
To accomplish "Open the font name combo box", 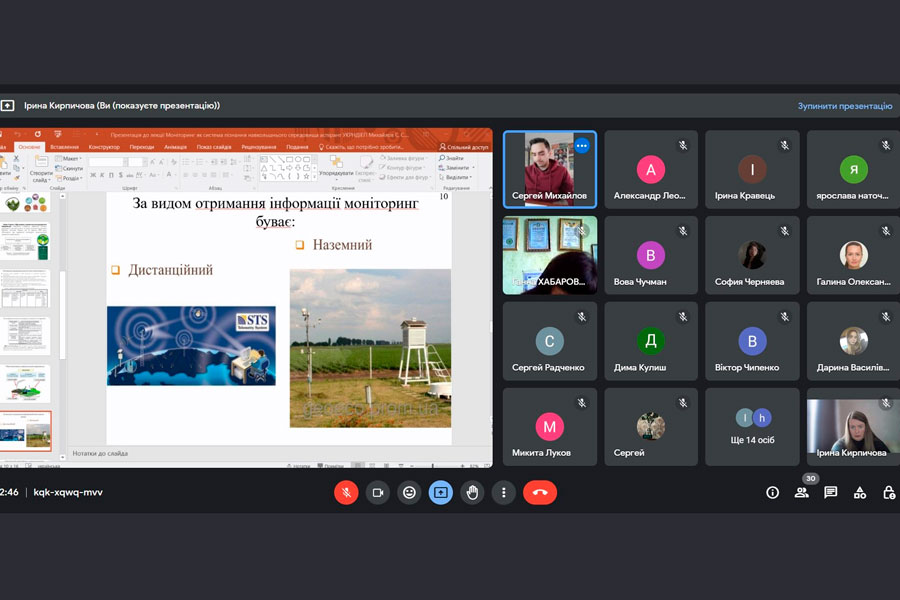I will (108, 162).
